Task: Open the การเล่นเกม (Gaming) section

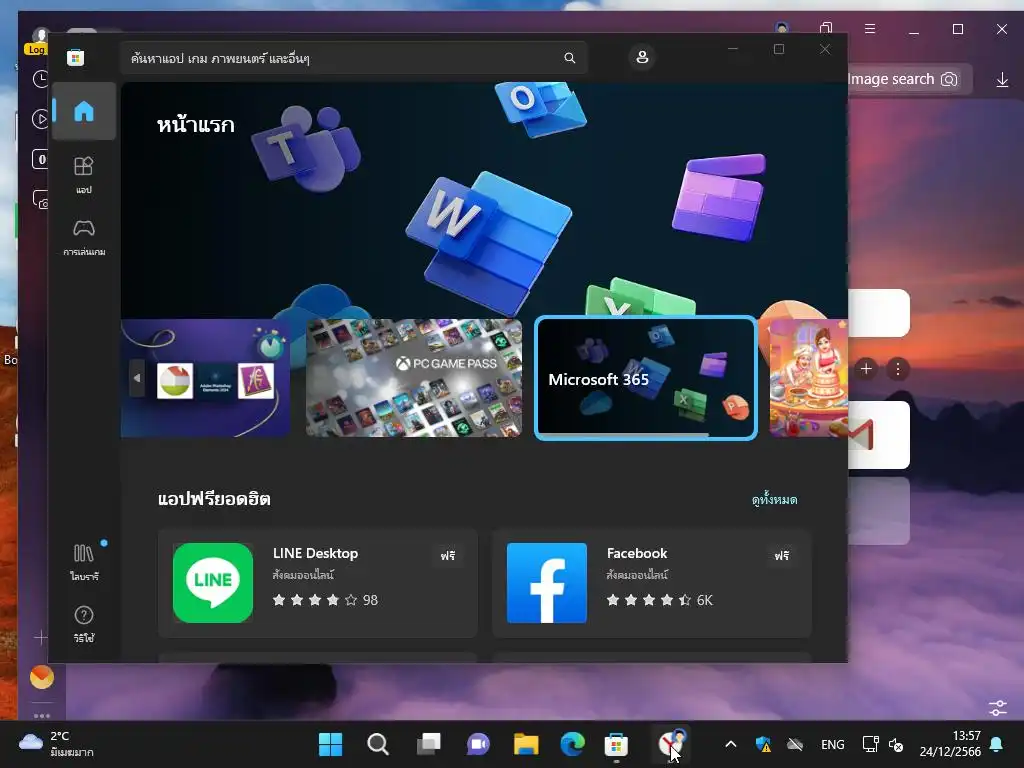Action: (84, 237)
